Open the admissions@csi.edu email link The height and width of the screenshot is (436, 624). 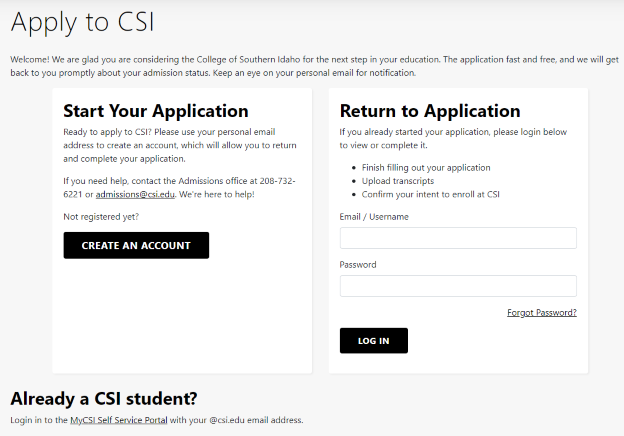(x=135, y=194)
